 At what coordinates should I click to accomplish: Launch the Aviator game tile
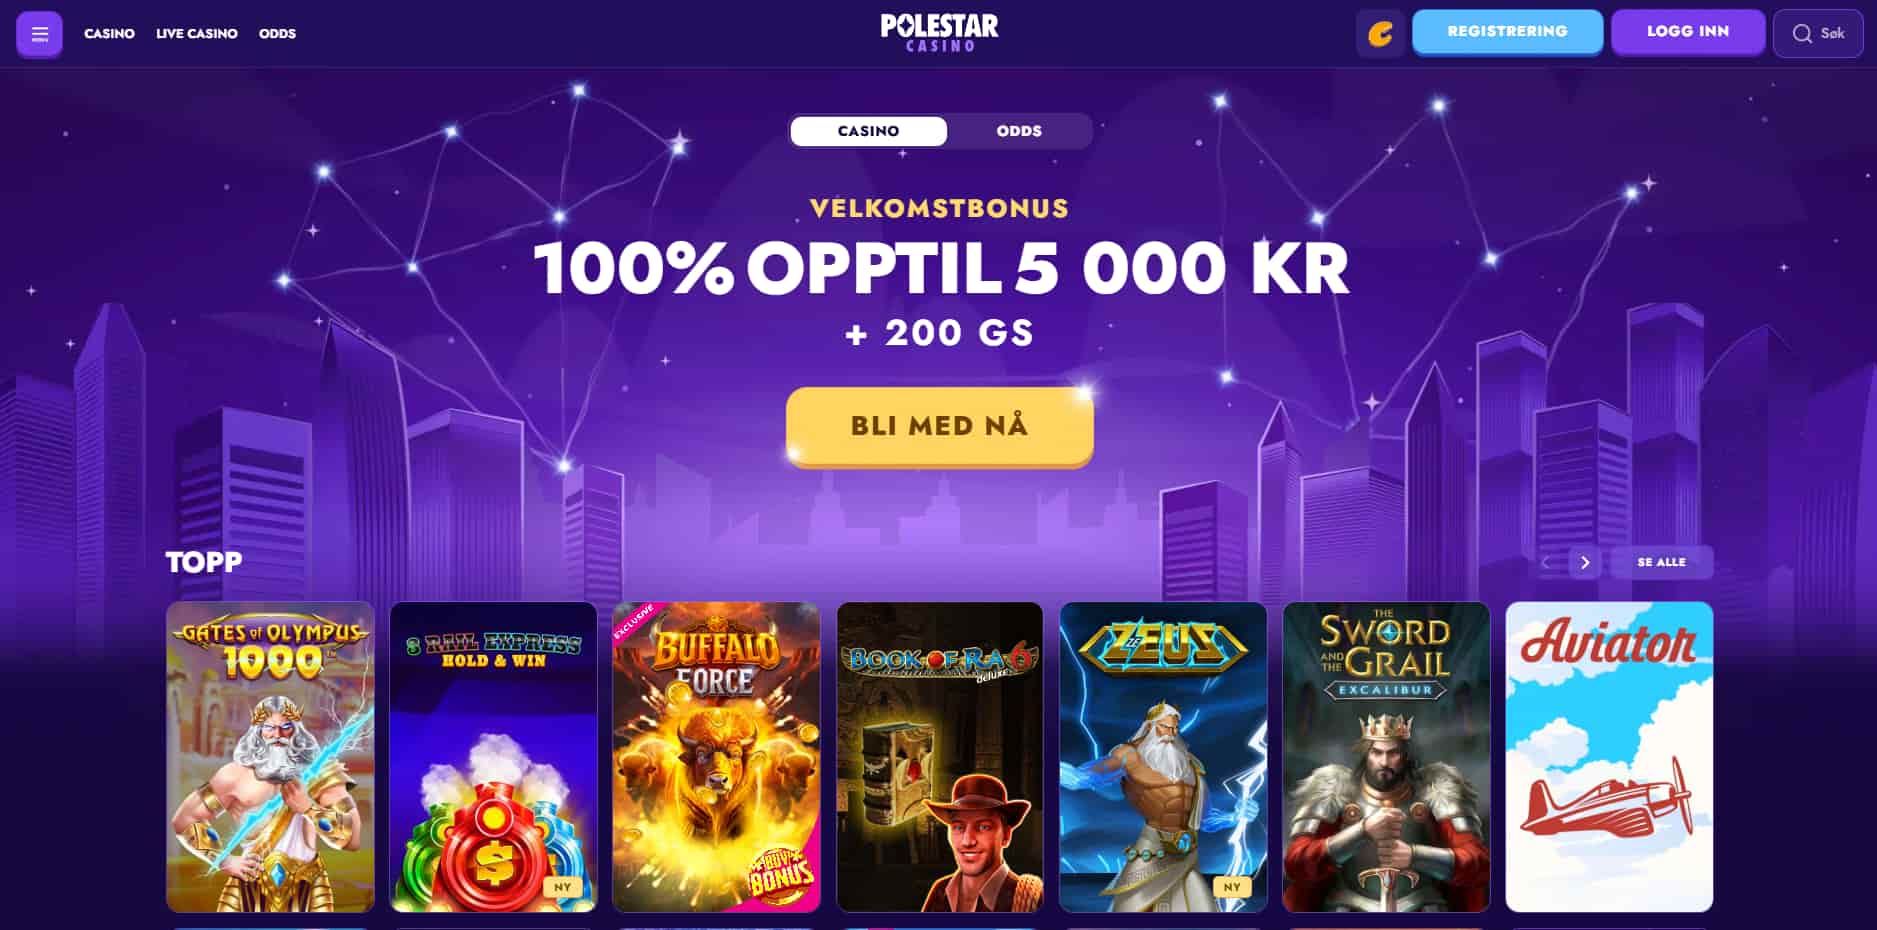1609,757
